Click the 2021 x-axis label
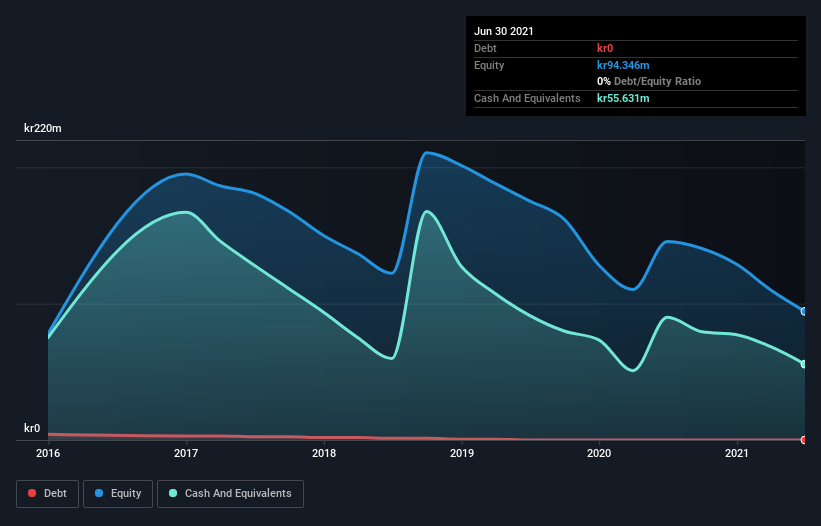Image resolution: width=821 pixels, height=526 pixels. click(x=737, y=453)
